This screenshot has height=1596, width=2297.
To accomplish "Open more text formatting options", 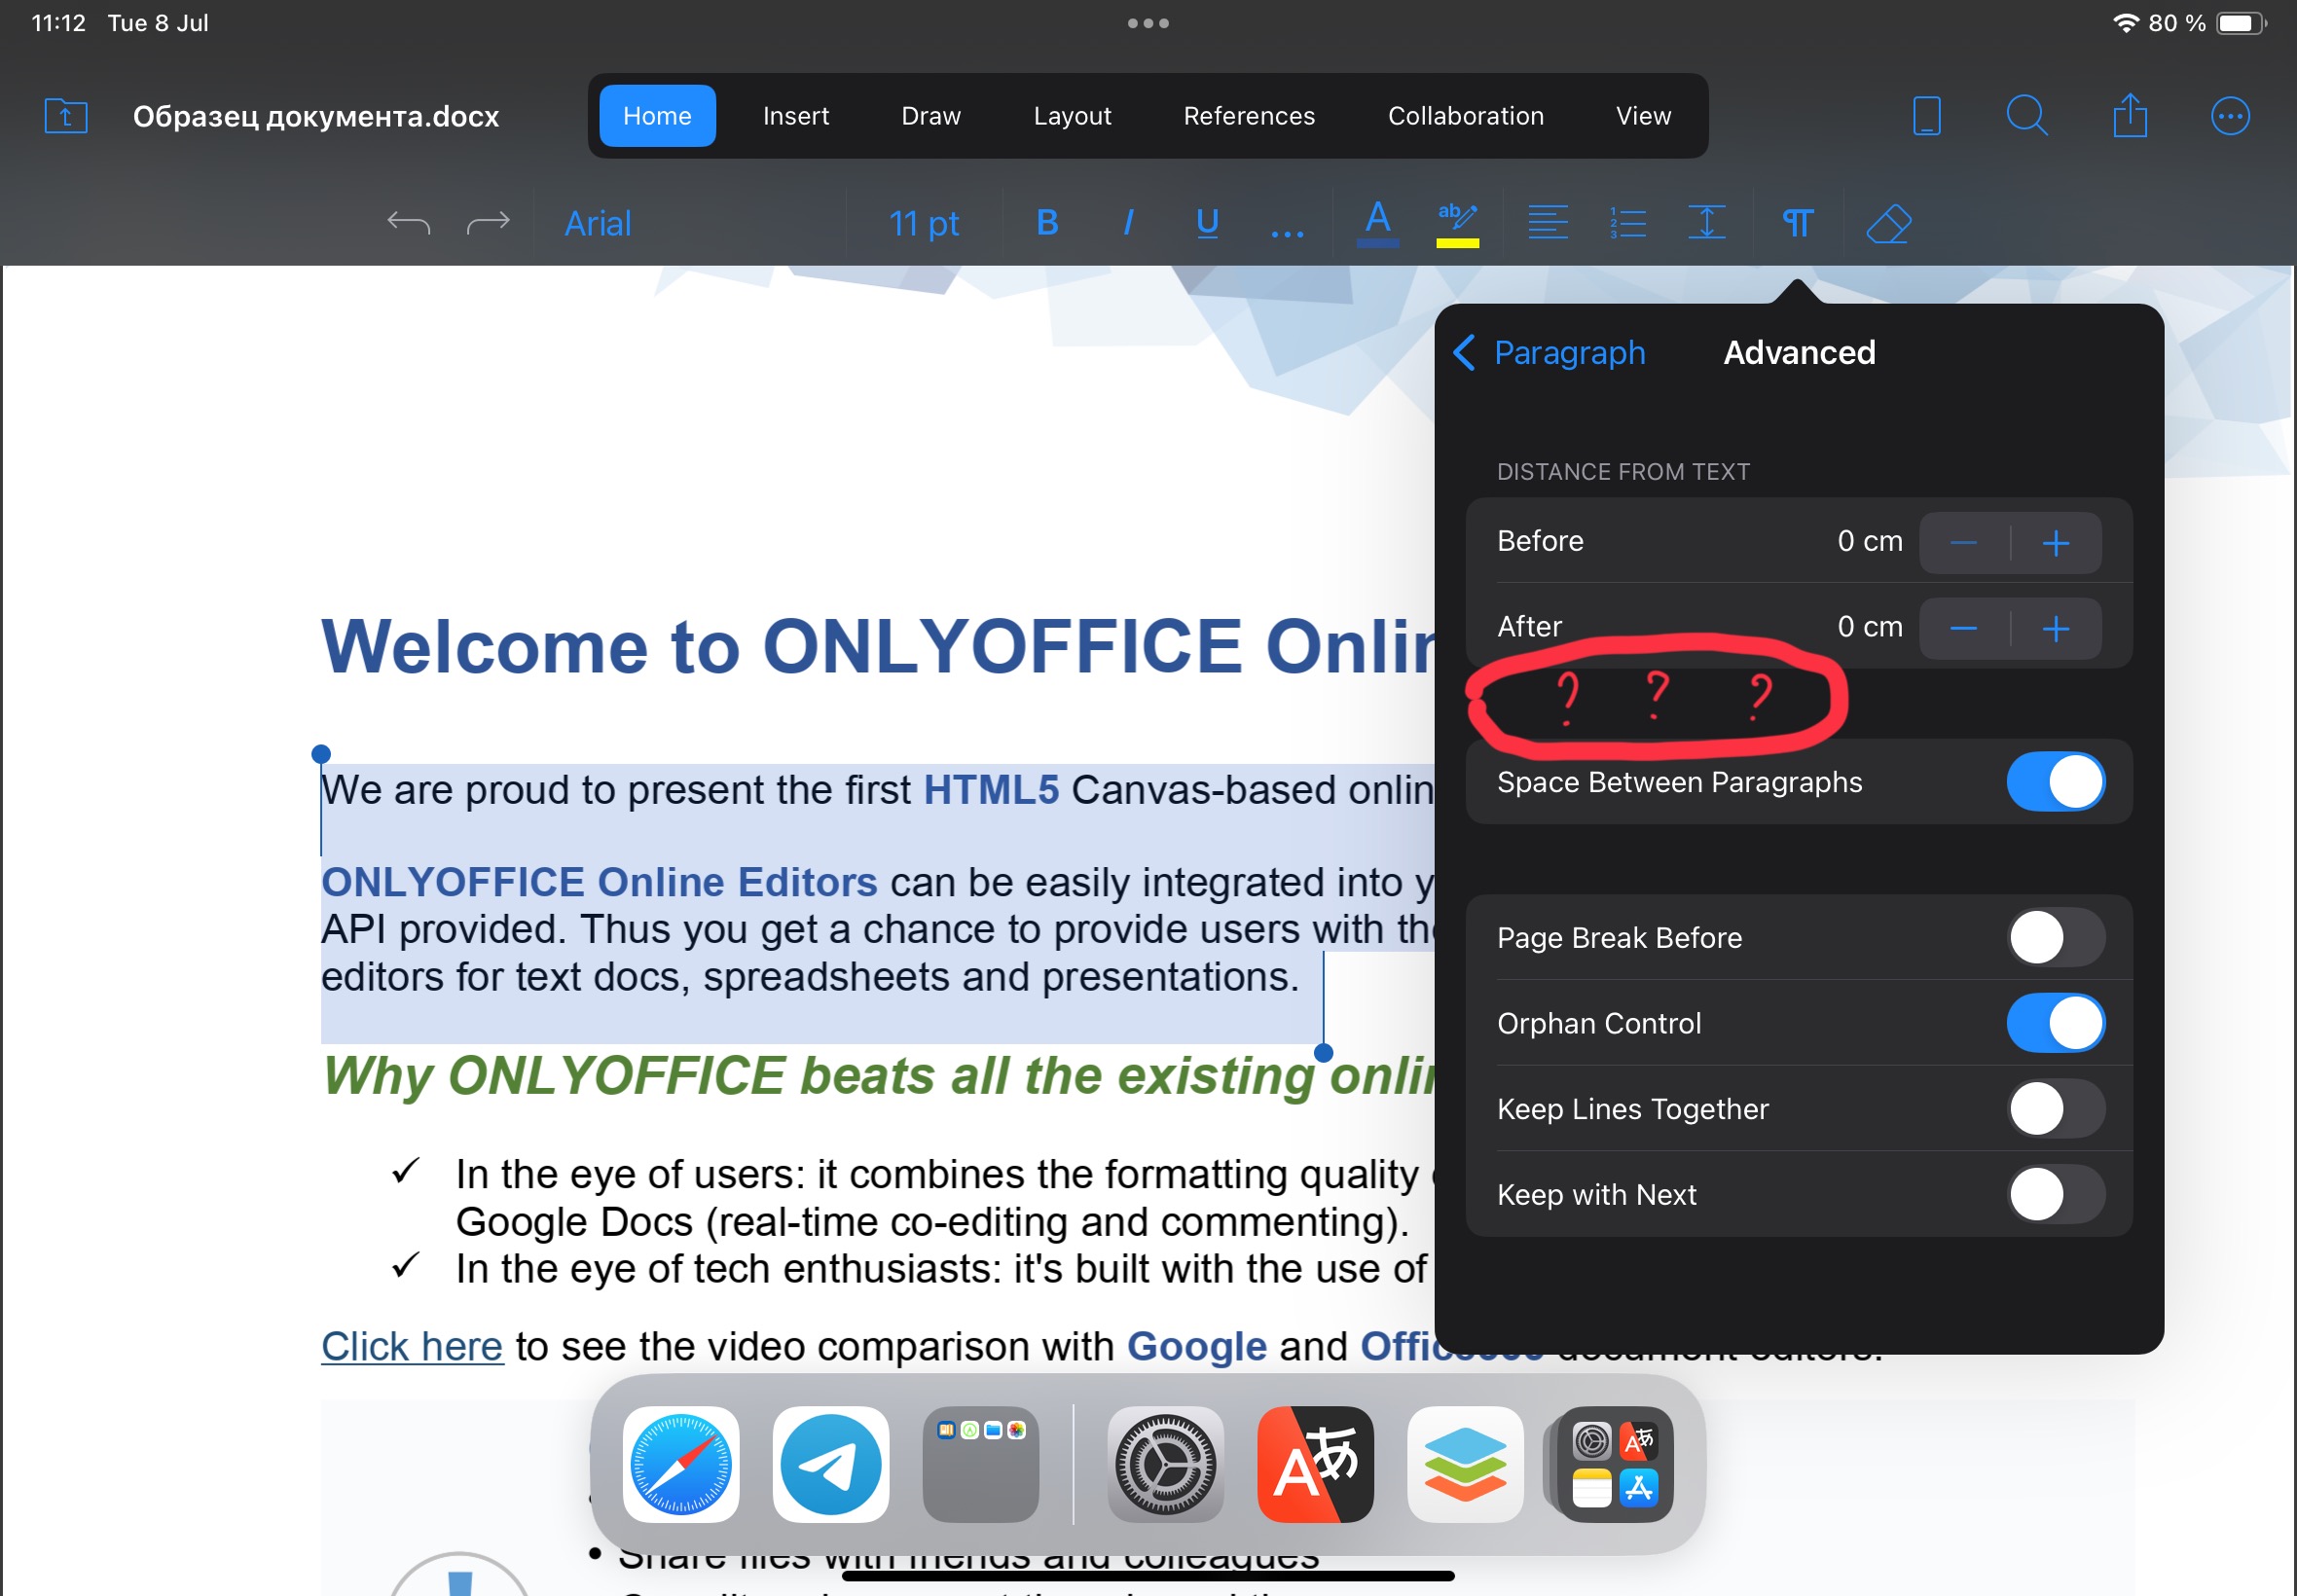I will click(1286, 234).
